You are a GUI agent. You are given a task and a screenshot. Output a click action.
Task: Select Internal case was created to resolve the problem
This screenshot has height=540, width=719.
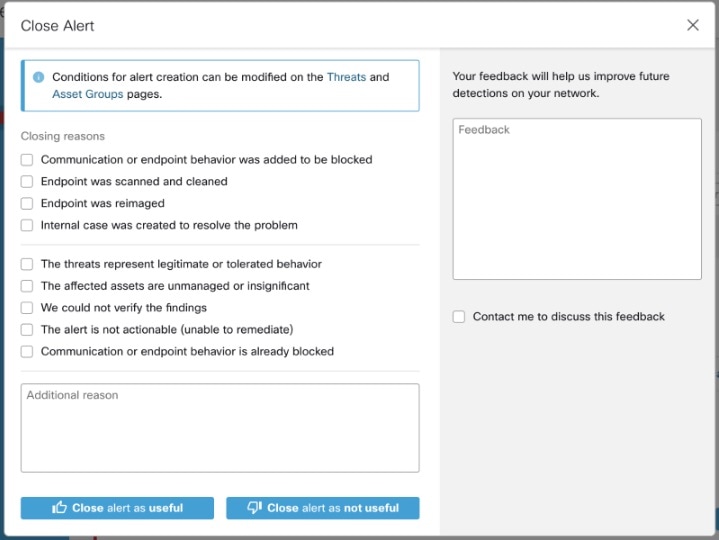point(27,225)
